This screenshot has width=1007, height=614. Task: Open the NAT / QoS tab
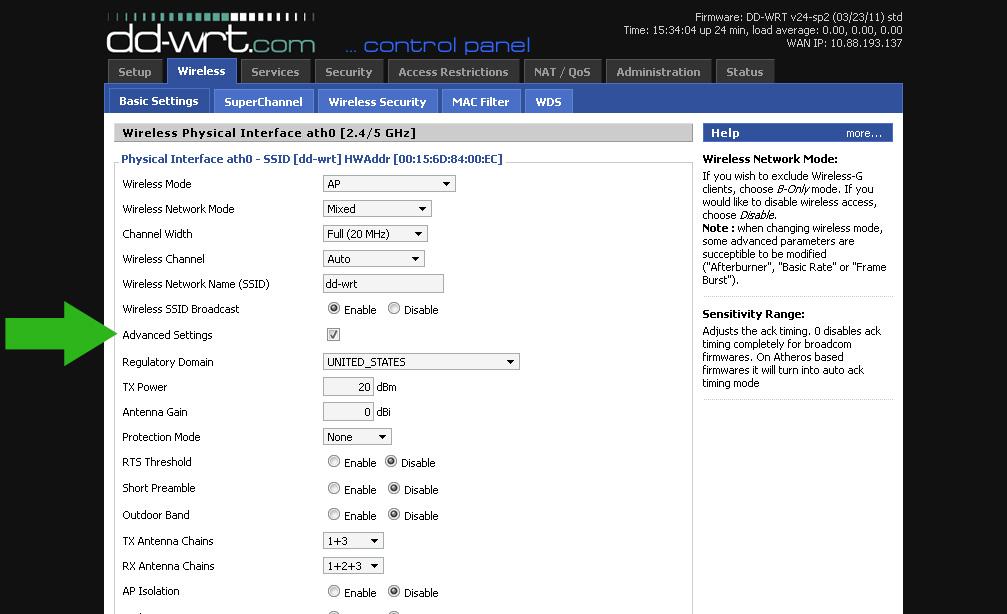(x=563, y=72)
